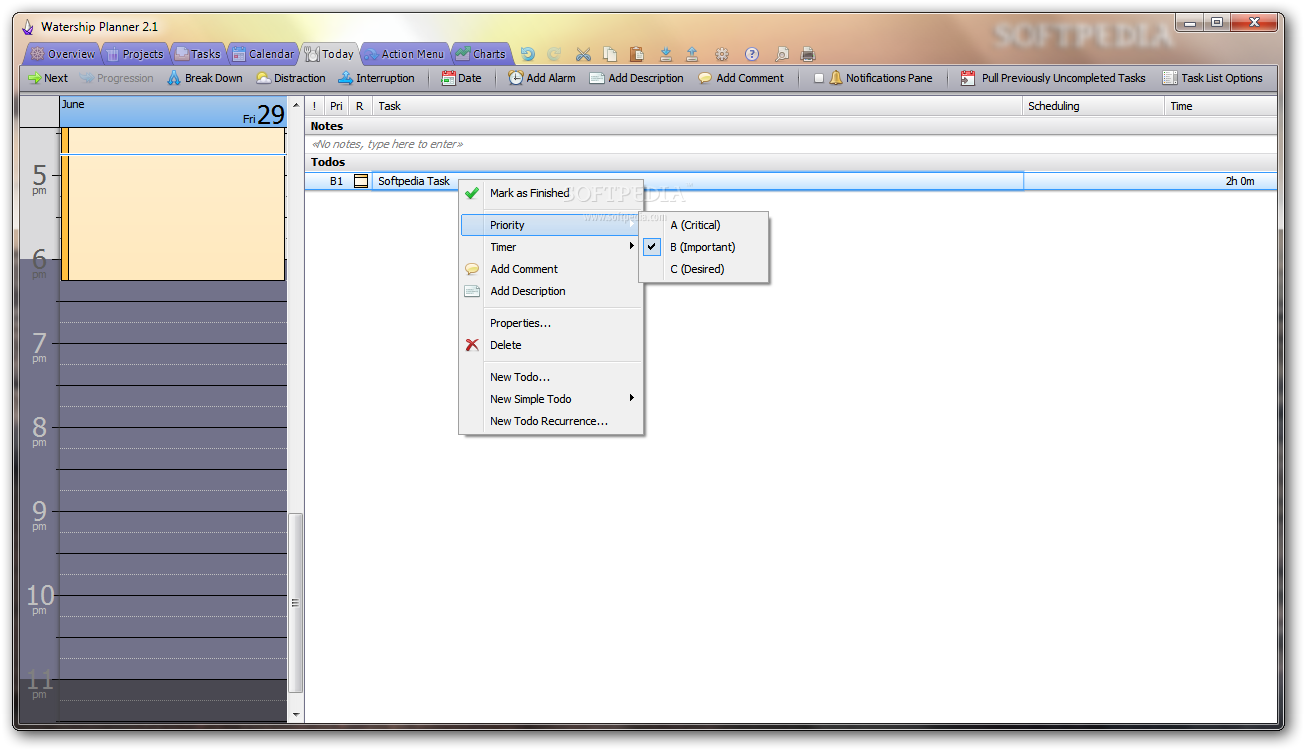Toggle the Notifications Pane checkbox
This screenshot has height=751, width=1305.
click(819, 78)
